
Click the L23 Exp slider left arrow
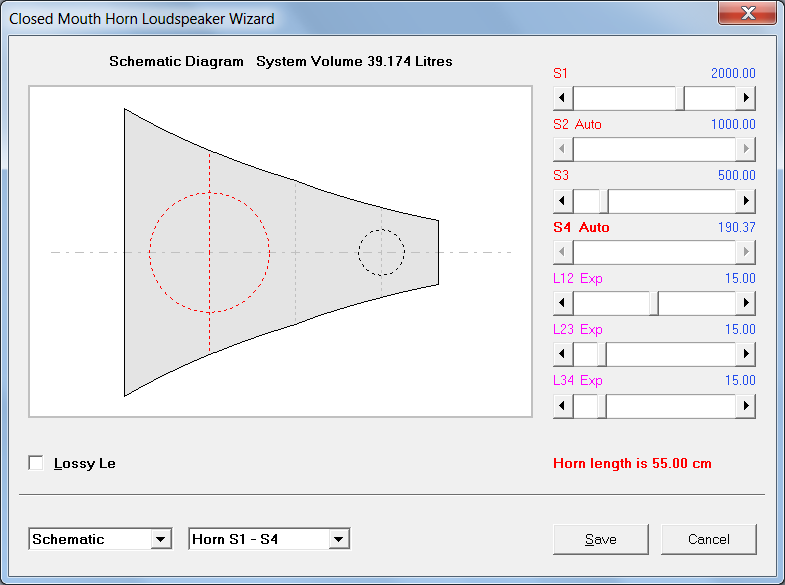click(563, 354)
